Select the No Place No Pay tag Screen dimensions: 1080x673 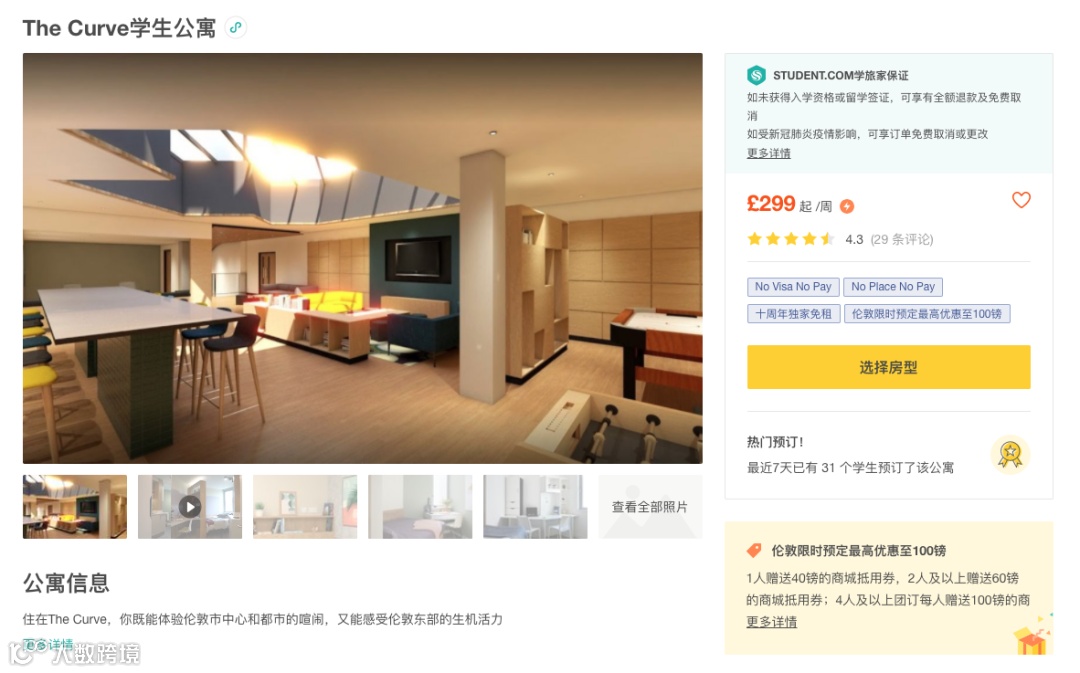pos(893,287)
